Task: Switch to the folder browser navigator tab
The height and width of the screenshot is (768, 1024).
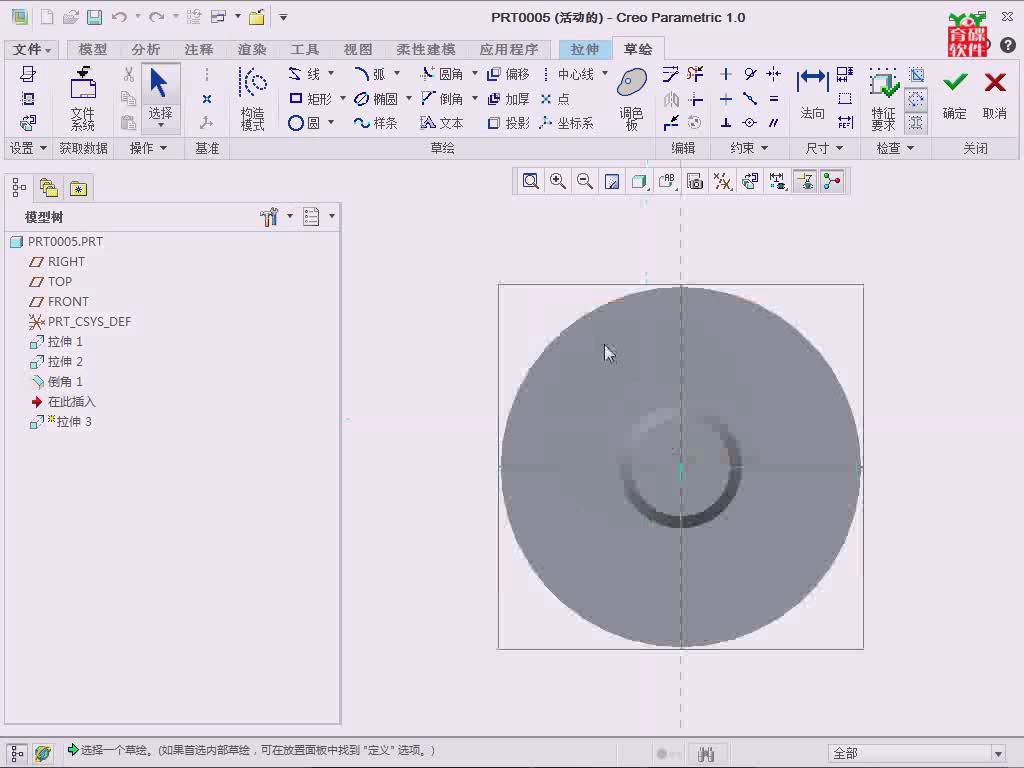Action: 49,189
